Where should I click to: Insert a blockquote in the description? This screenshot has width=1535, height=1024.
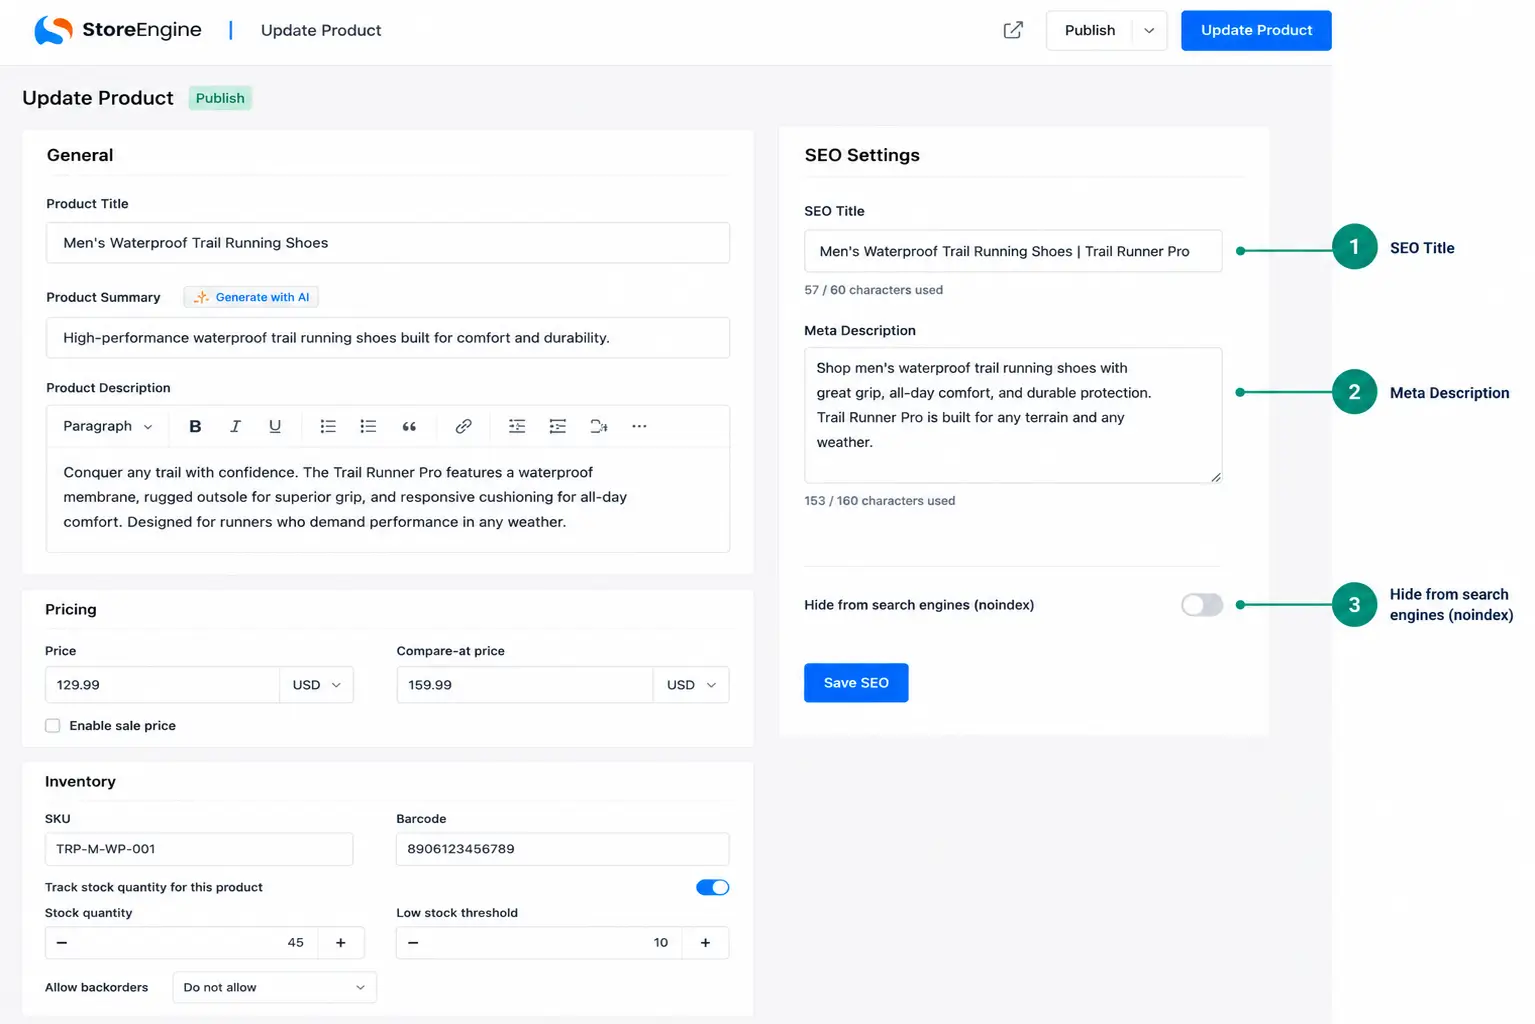409,426
